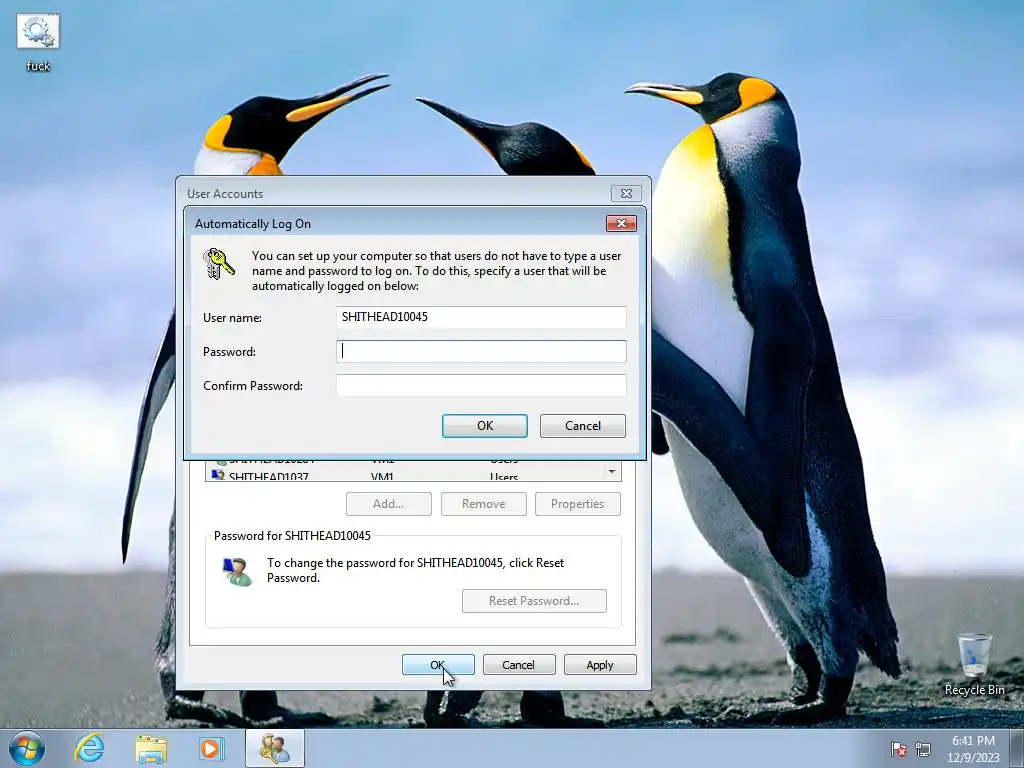Viewport: 1024px width, 768px height.
Task: Open the Action Center flag tray icon
Action: (899, 748)
